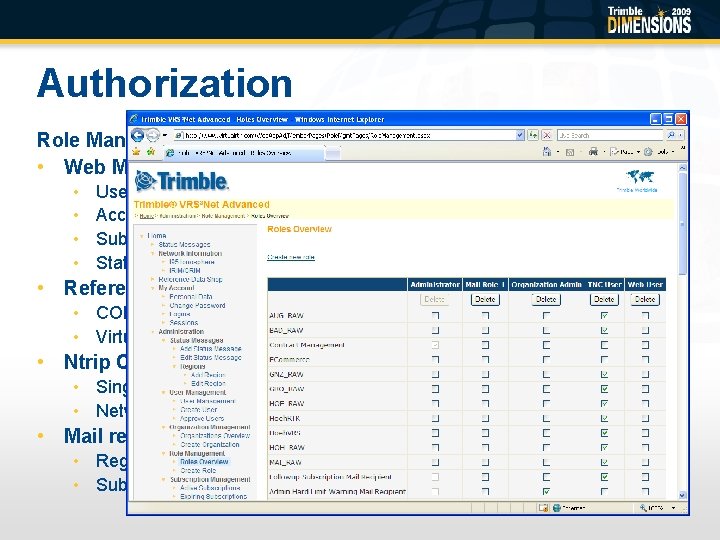Select Roles Overview in tree
This screenshot has width=720, height=540.
[x=204, y=461]
